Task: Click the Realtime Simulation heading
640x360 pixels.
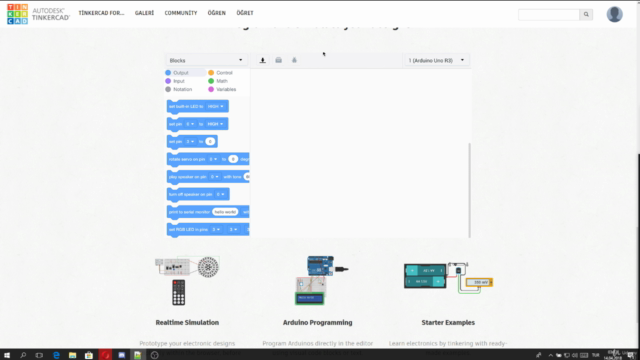Action: tap(187, 322)
